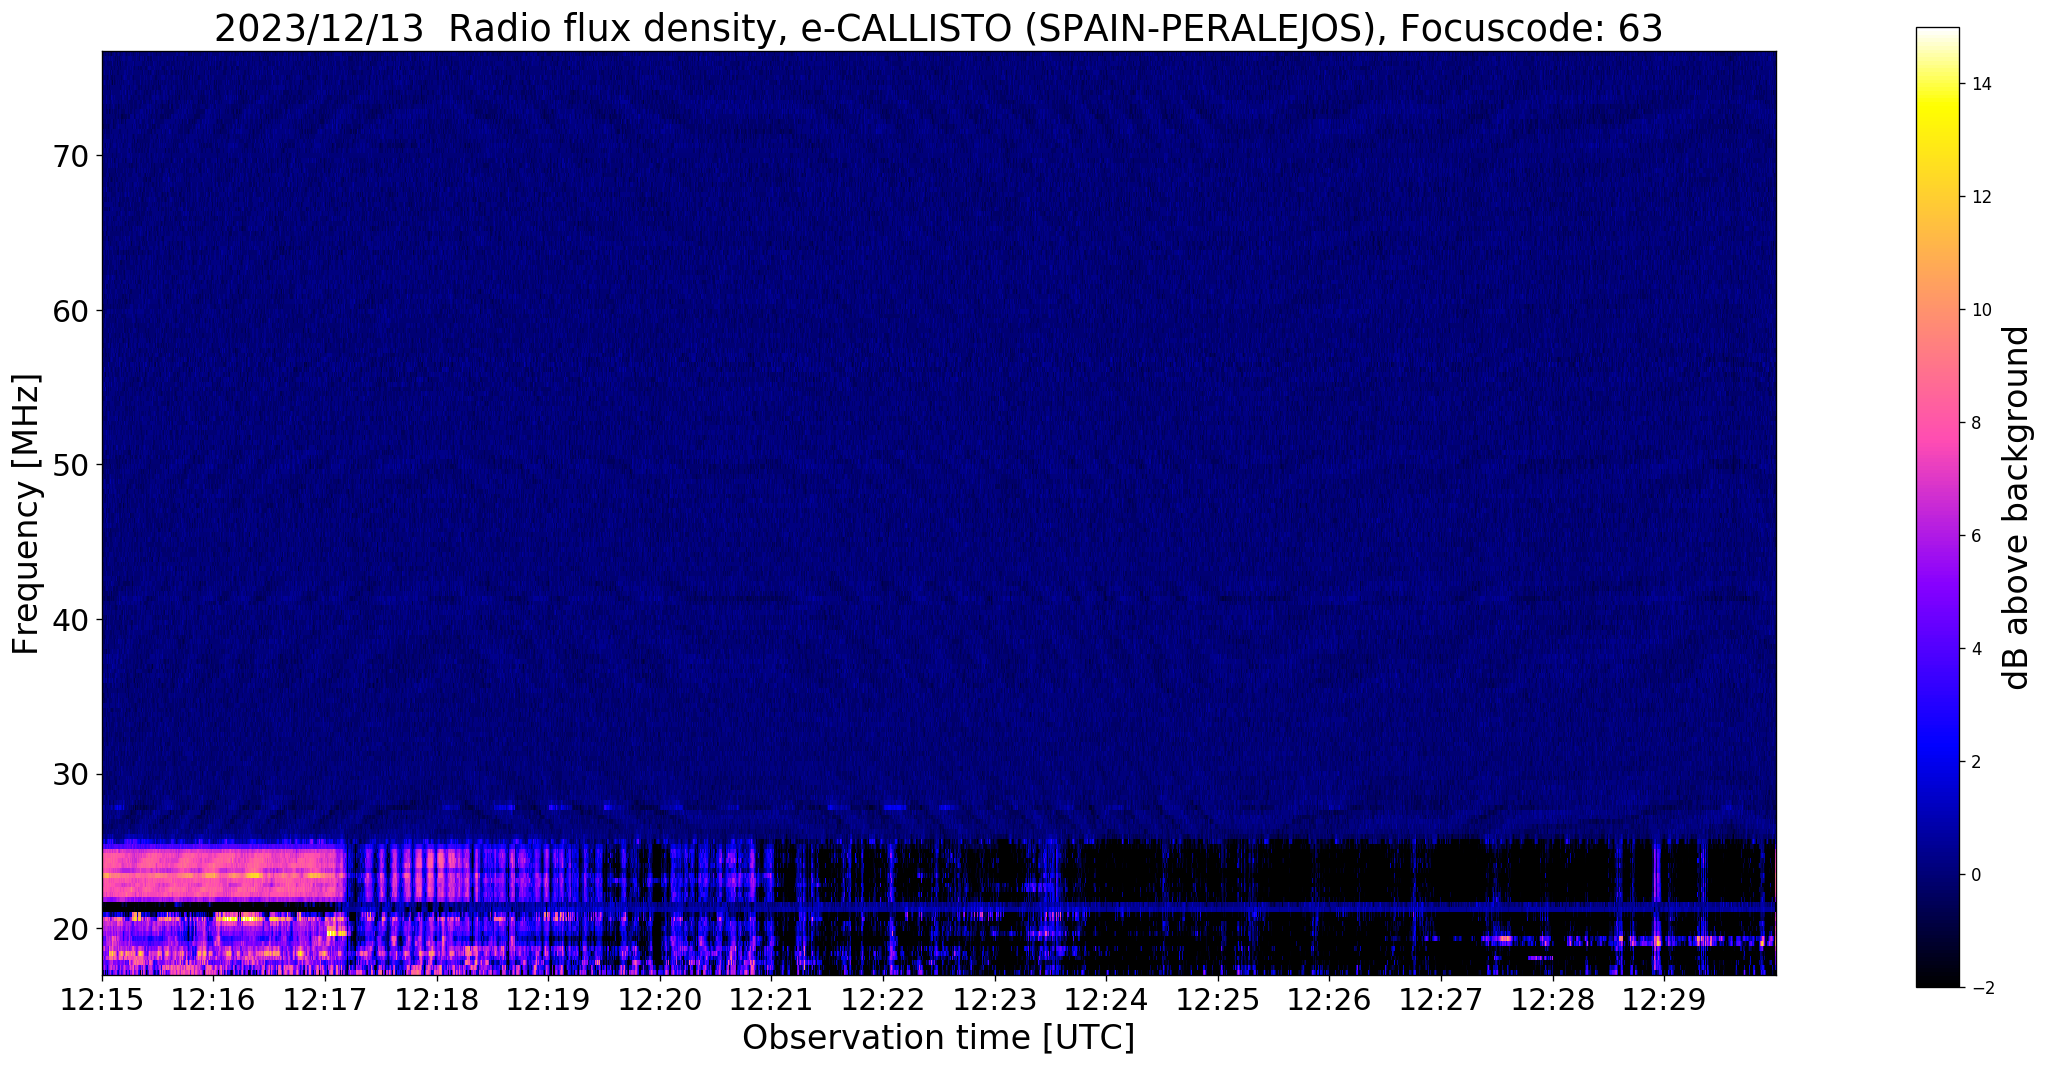Click the colorbar tick value 2
The height and width of the screenshot is (1067, 2047).
(1976, 762)
